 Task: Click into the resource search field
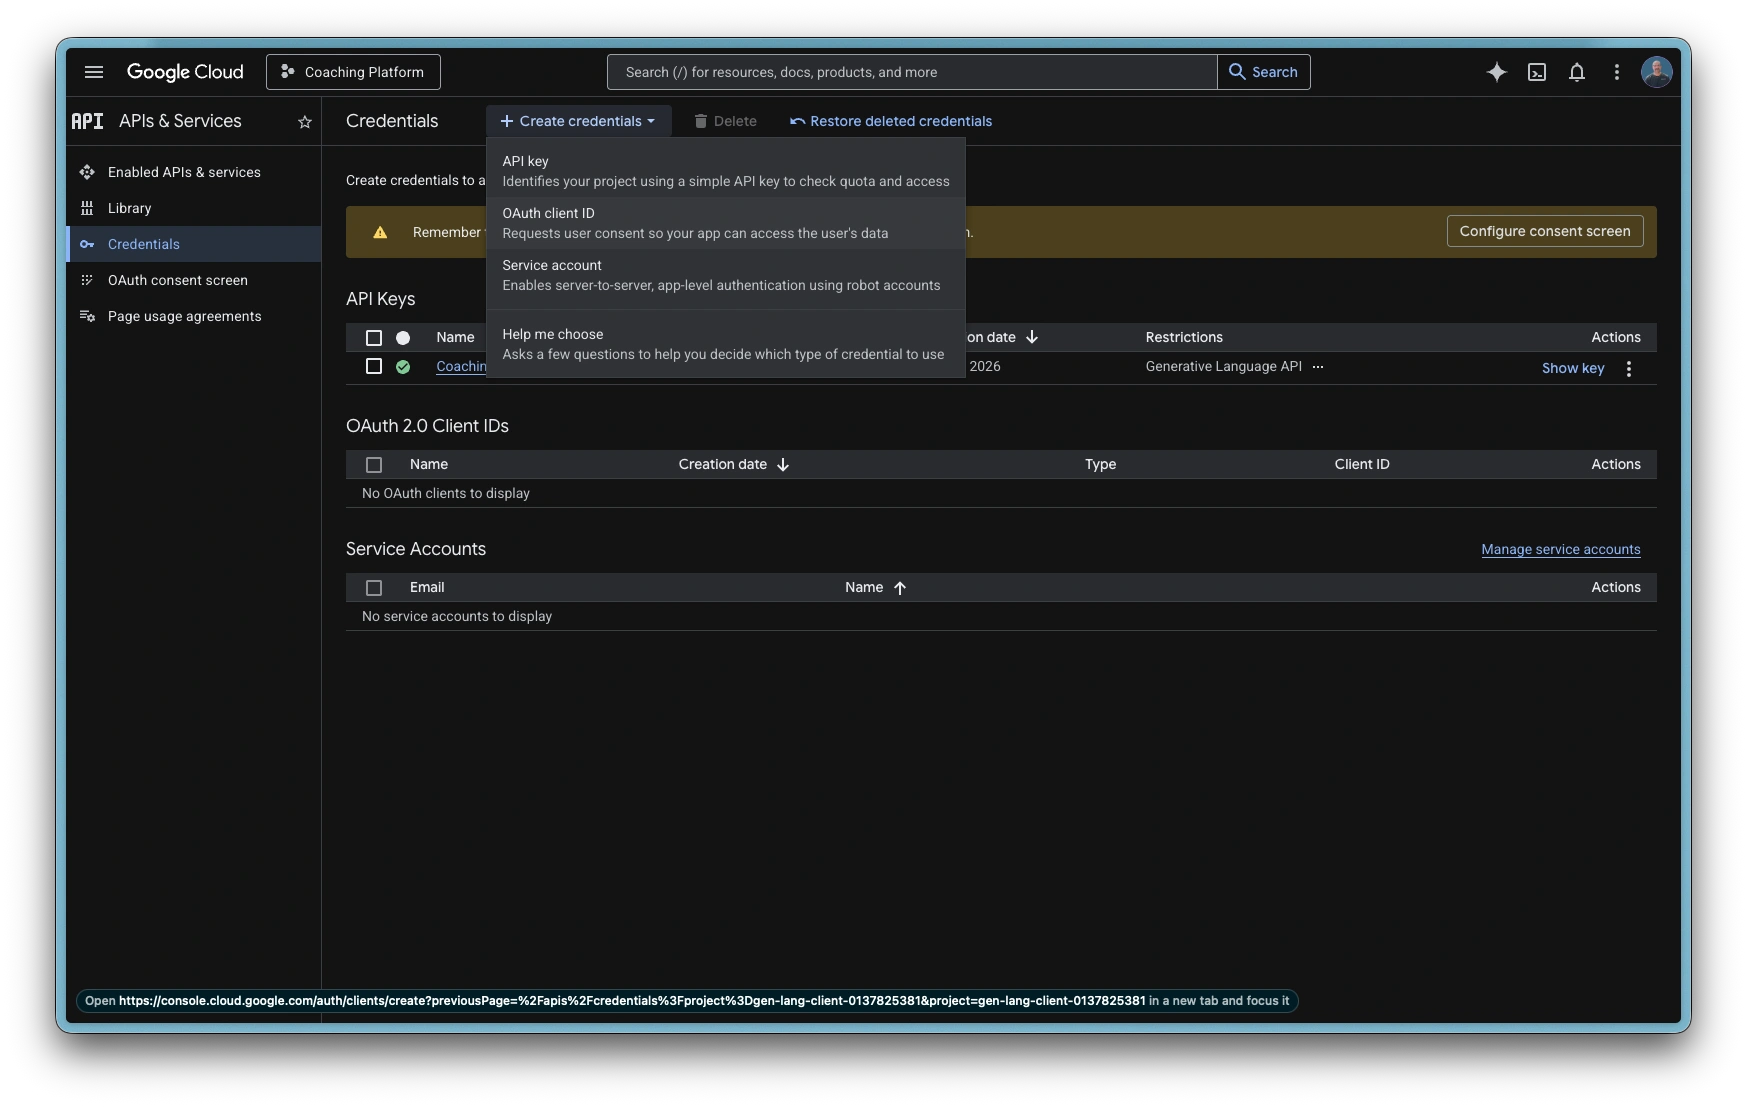[x=910, y=72]
